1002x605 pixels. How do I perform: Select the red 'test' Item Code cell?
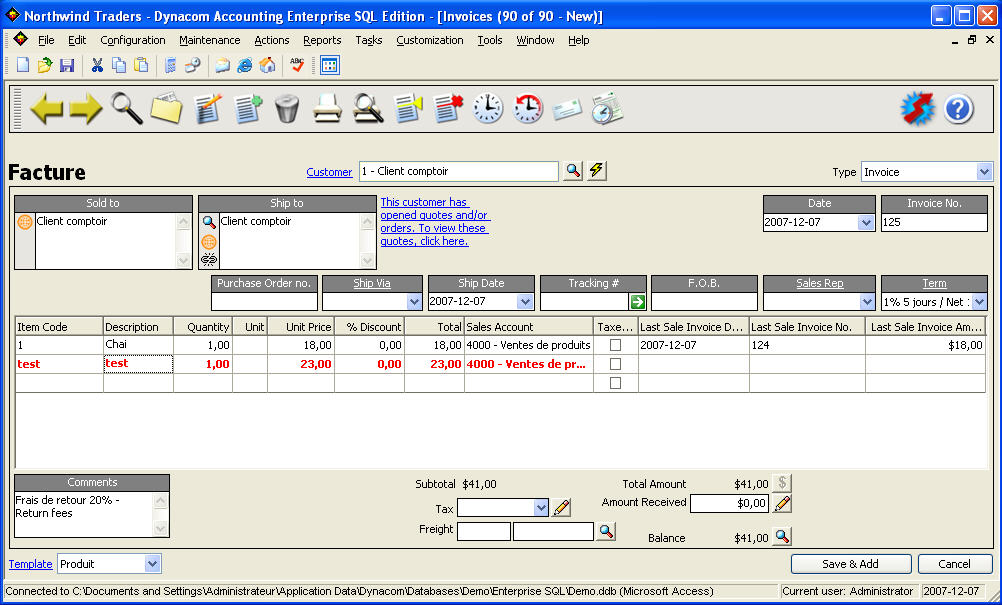coord(59,364)
